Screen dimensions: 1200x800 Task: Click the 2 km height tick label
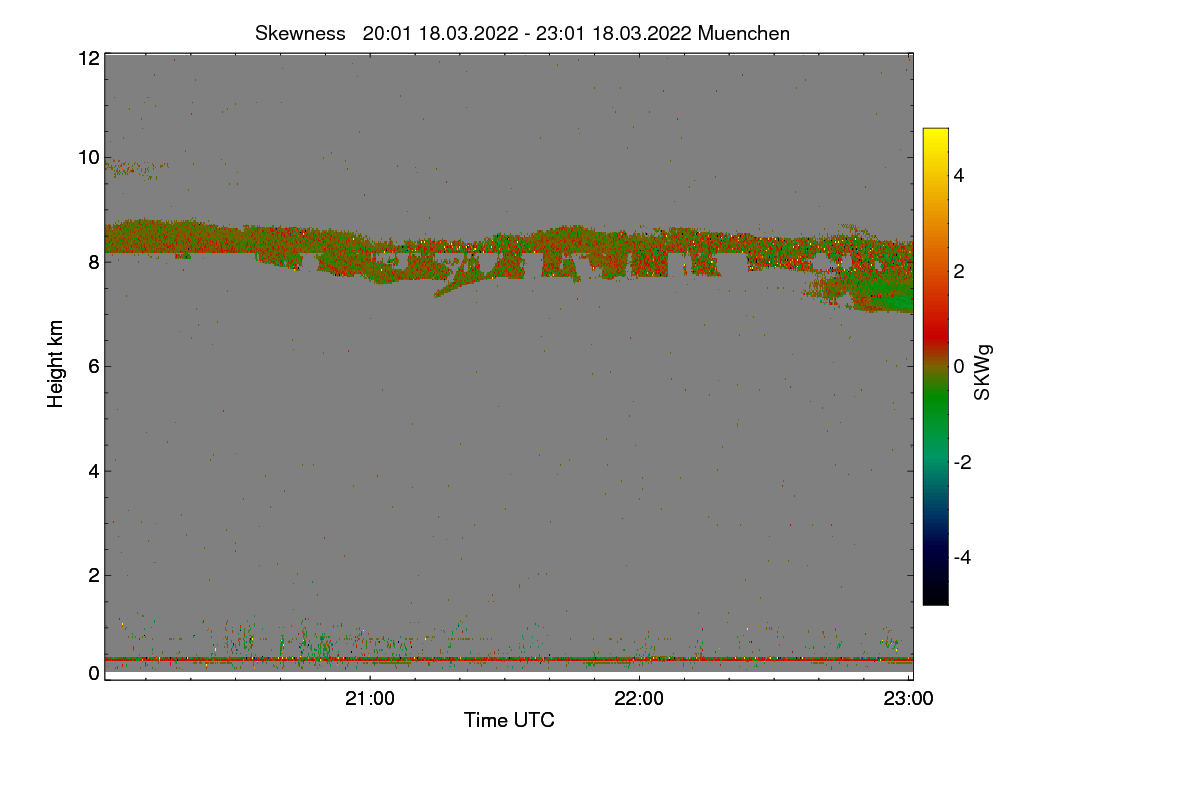coord(93,575)
